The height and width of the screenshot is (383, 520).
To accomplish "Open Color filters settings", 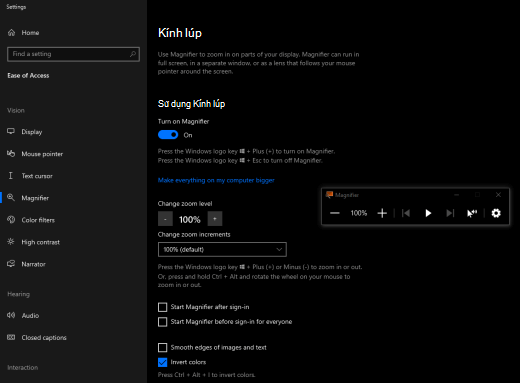I will tap(31, 220).
